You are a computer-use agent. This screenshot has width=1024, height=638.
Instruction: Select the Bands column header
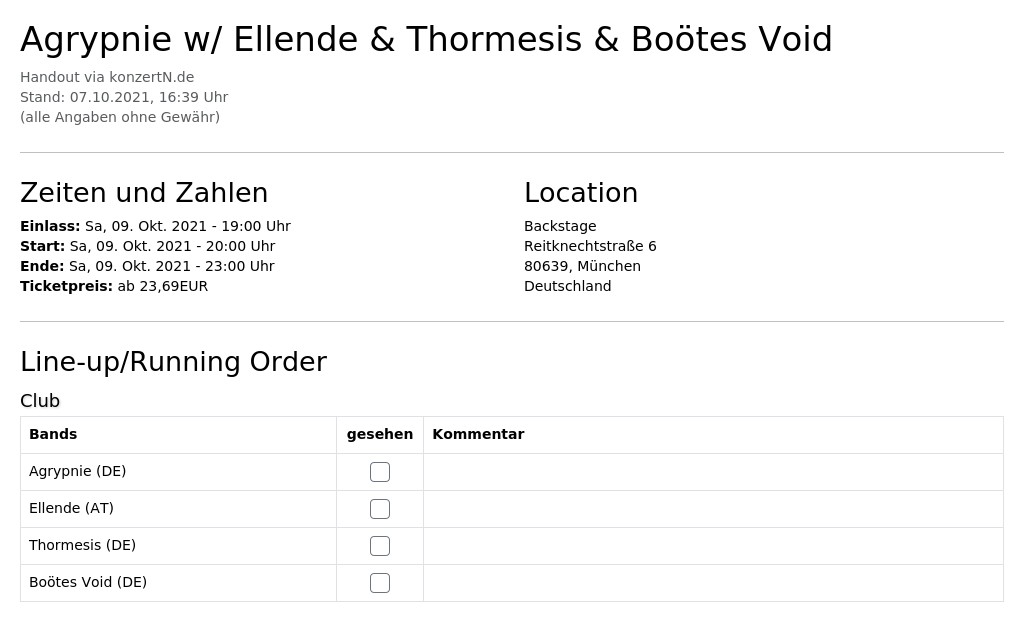[53, 434]
